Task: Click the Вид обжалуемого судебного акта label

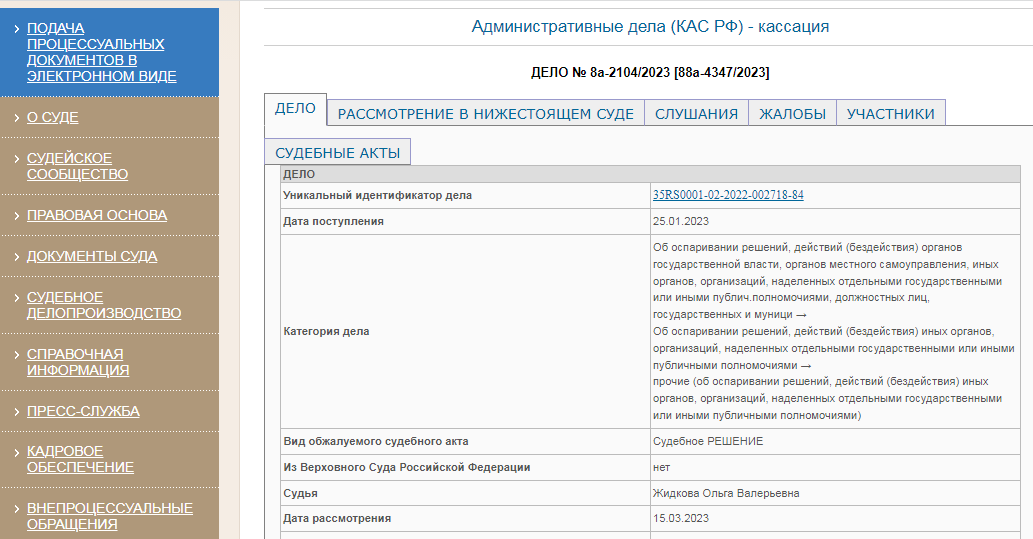Action: coord(376,441)
